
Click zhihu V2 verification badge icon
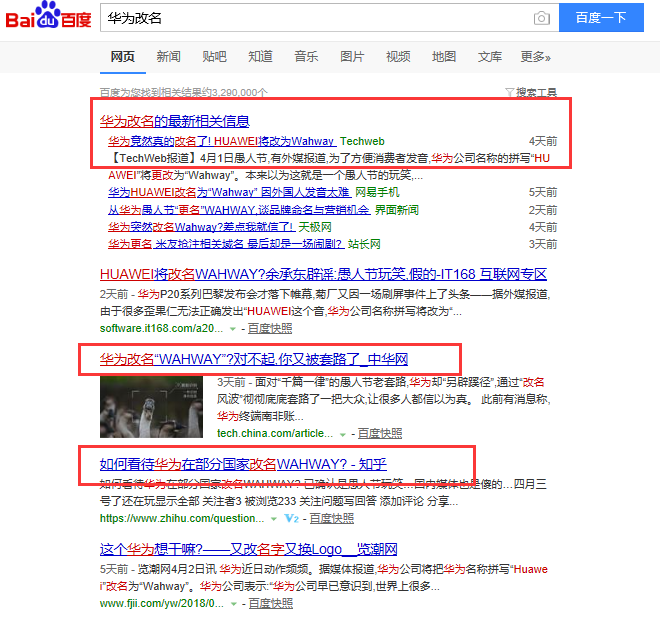click(291, 518)
